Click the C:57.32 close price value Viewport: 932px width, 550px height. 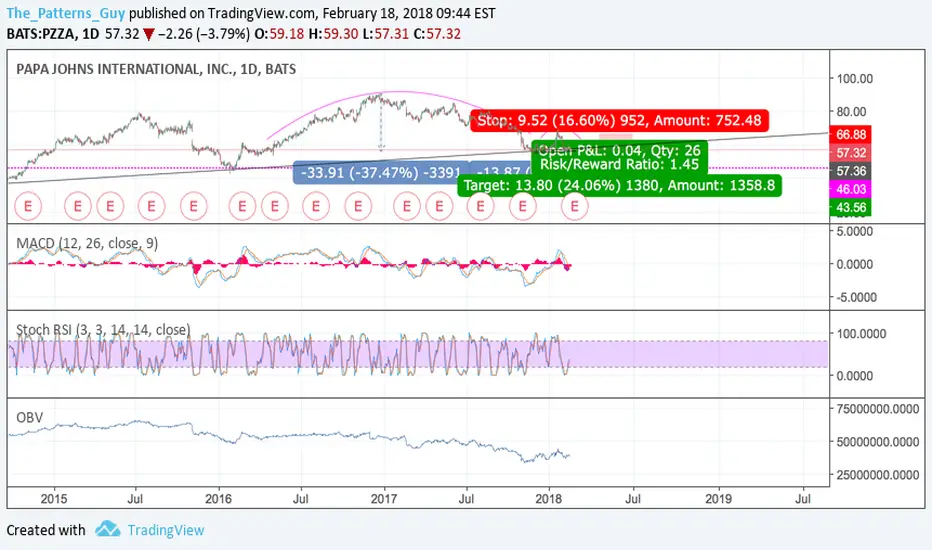(437, 34)
